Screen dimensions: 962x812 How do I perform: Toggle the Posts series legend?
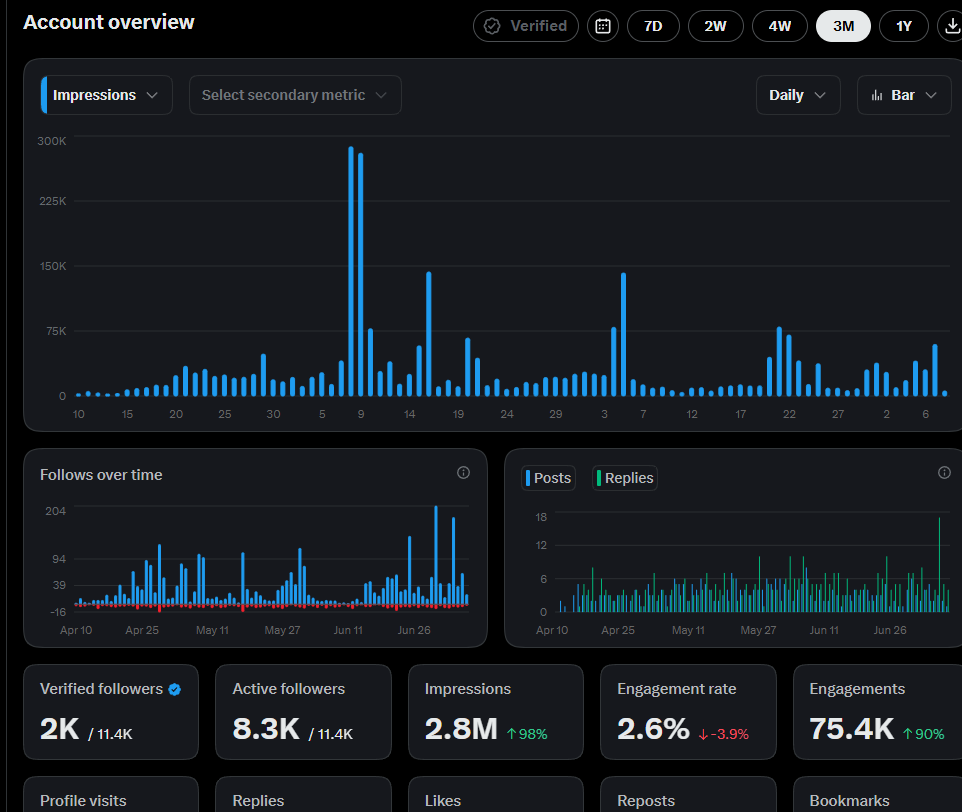tap(548, 478)
